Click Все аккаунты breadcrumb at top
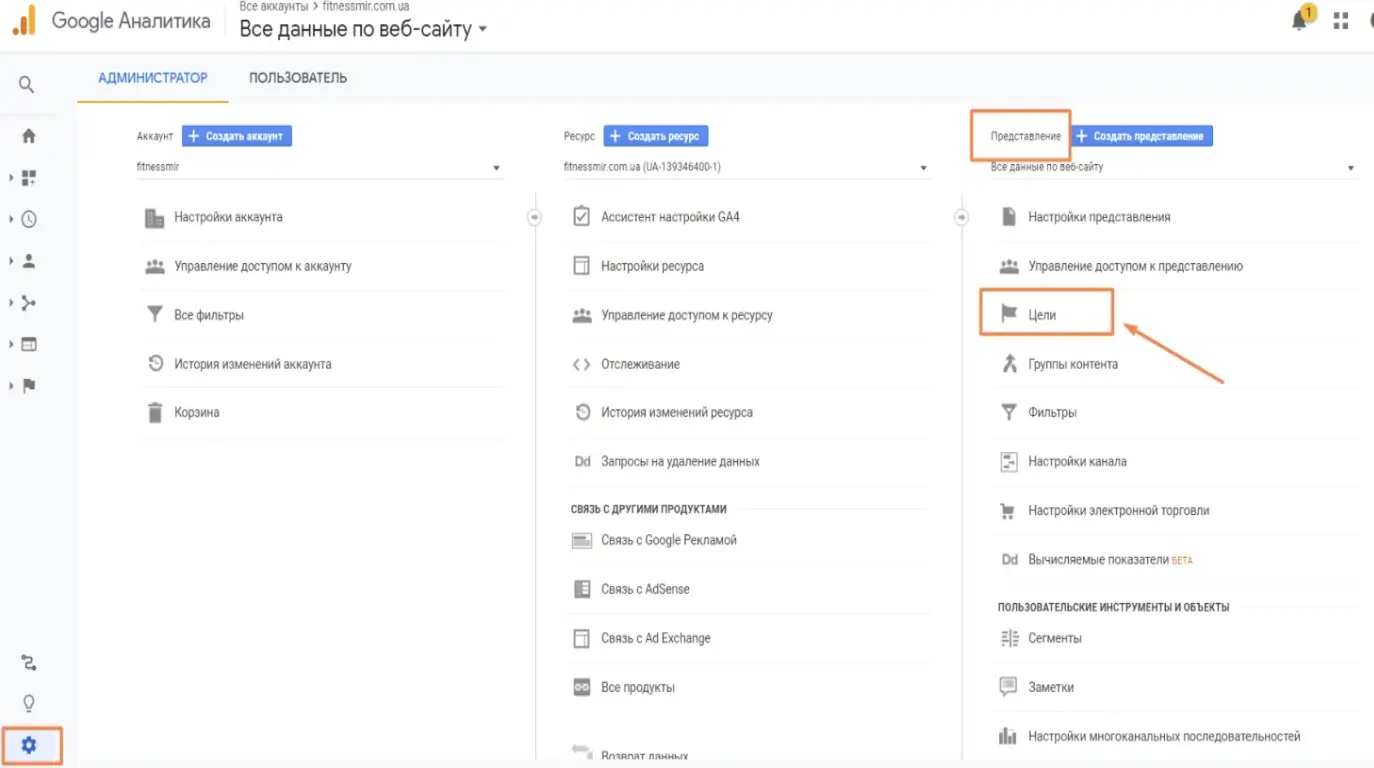 tap(273, 6)
